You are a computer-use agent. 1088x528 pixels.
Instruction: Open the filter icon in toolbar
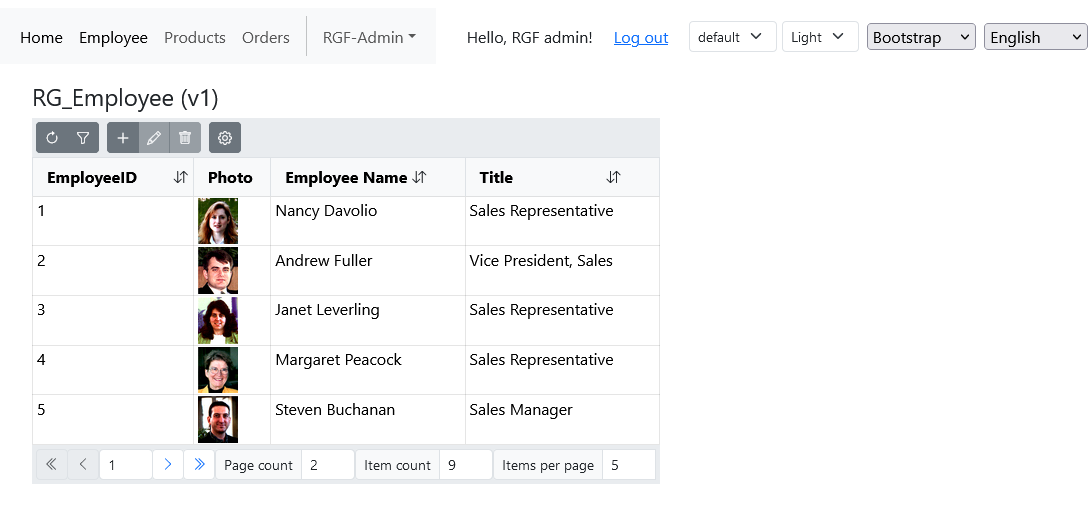83,138
